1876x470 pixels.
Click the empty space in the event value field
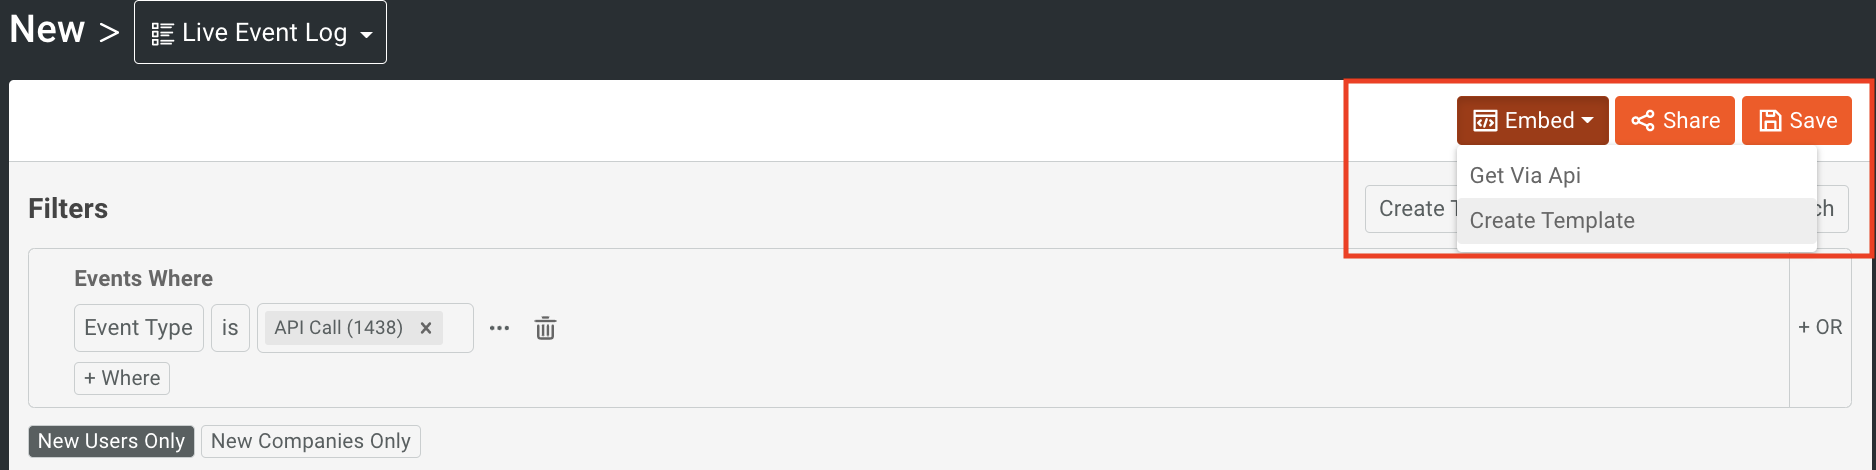457,328
